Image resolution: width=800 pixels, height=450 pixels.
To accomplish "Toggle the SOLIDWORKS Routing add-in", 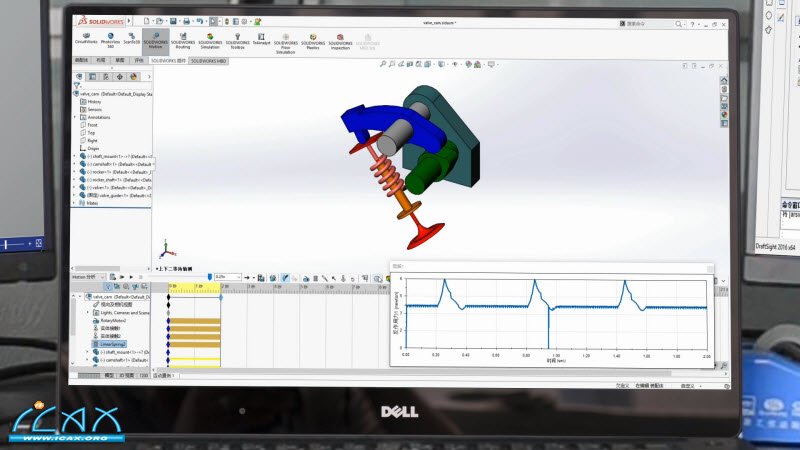I will point(183,40).
